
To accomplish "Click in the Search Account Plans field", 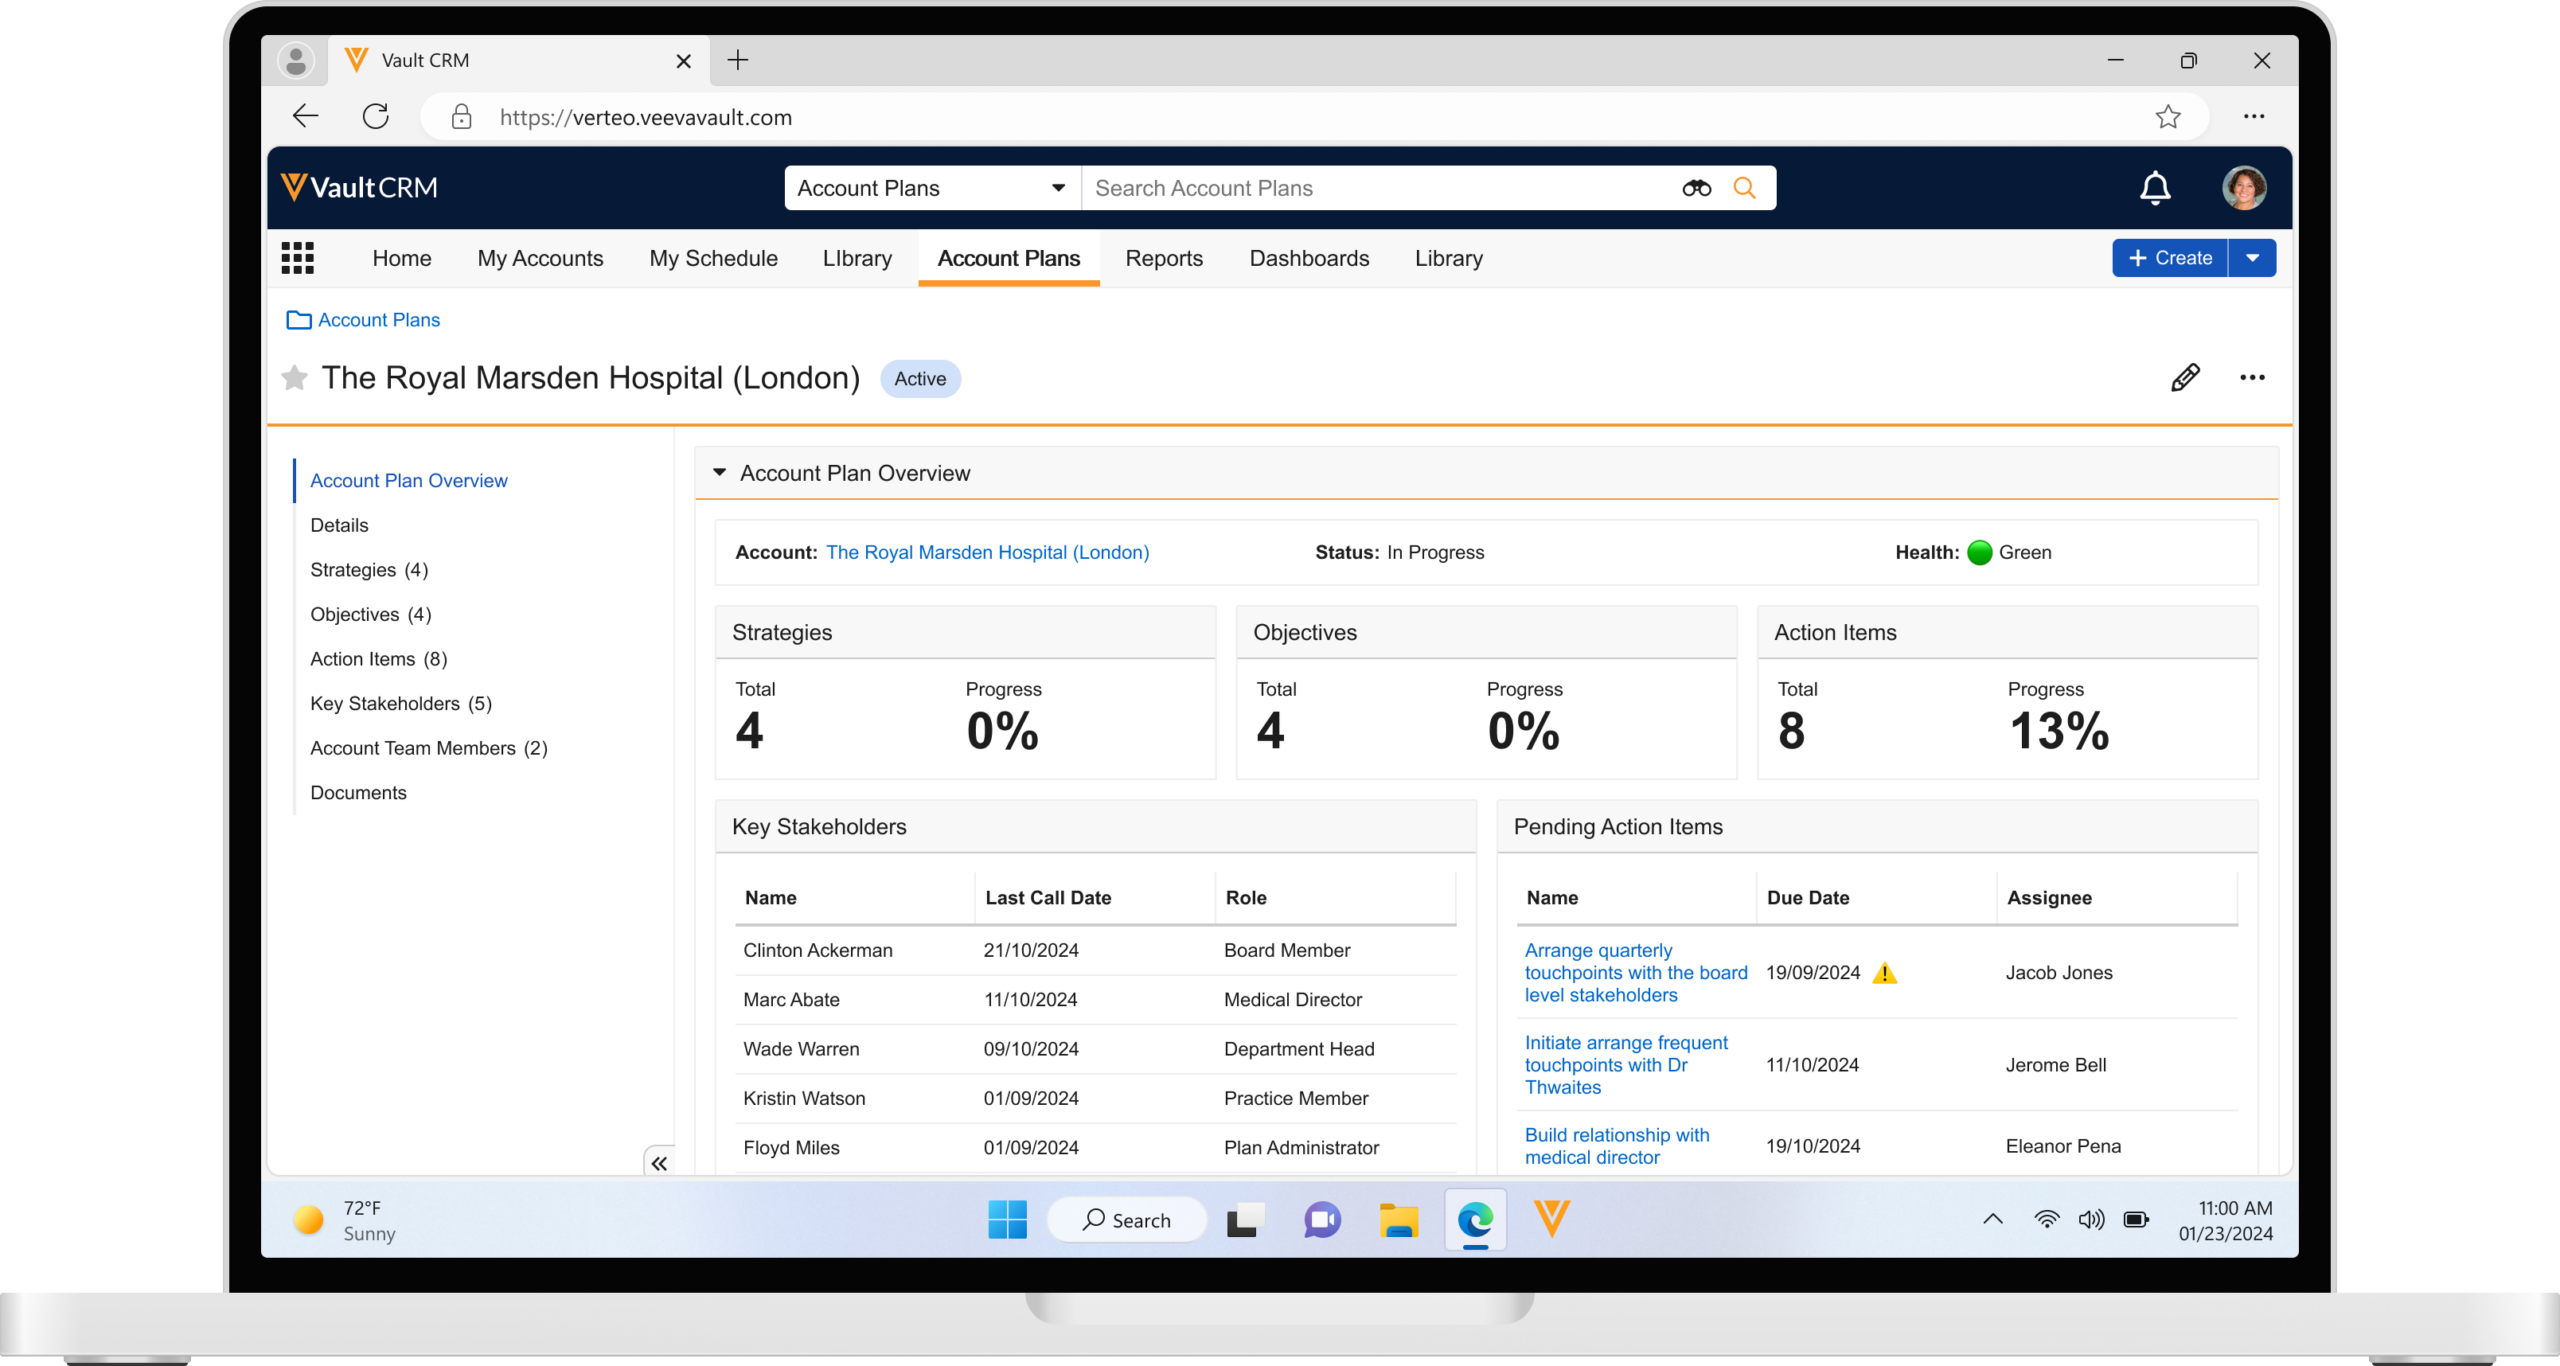I will click(x=1380, y=188).
